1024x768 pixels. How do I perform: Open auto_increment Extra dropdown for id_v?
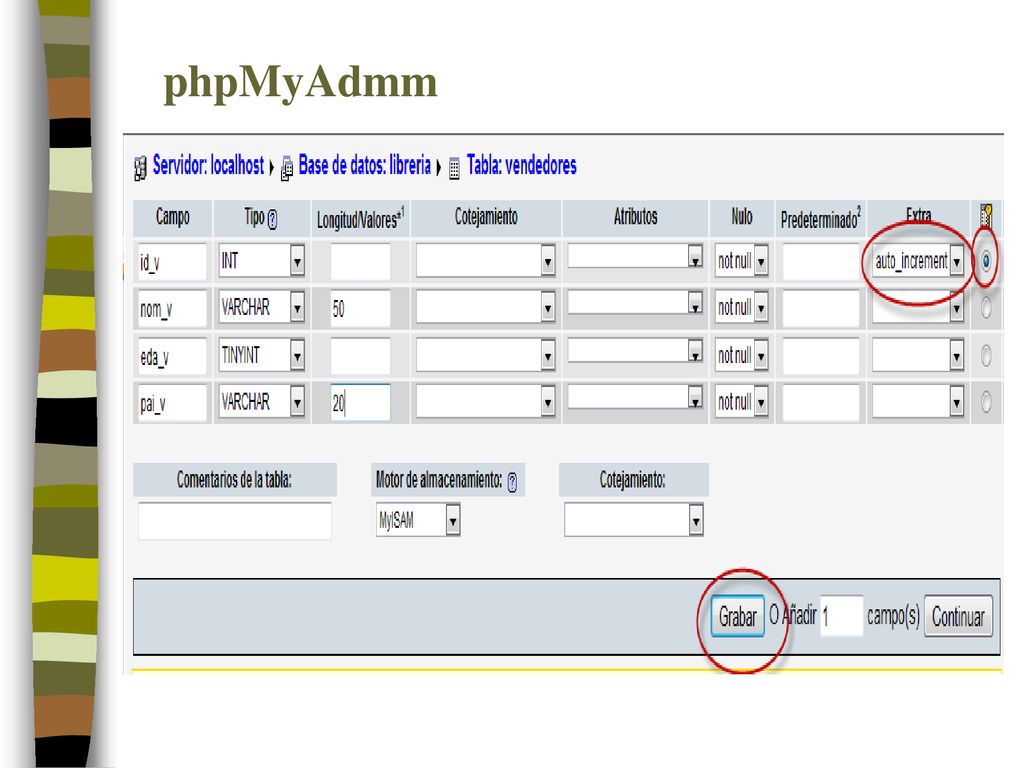tap(918, 261)
